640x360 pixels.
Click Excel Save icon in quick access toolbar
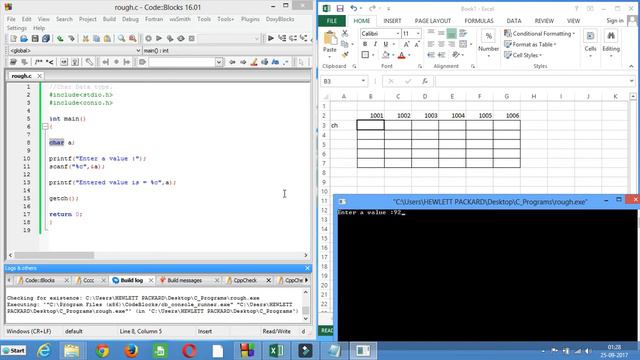[340, 9]
